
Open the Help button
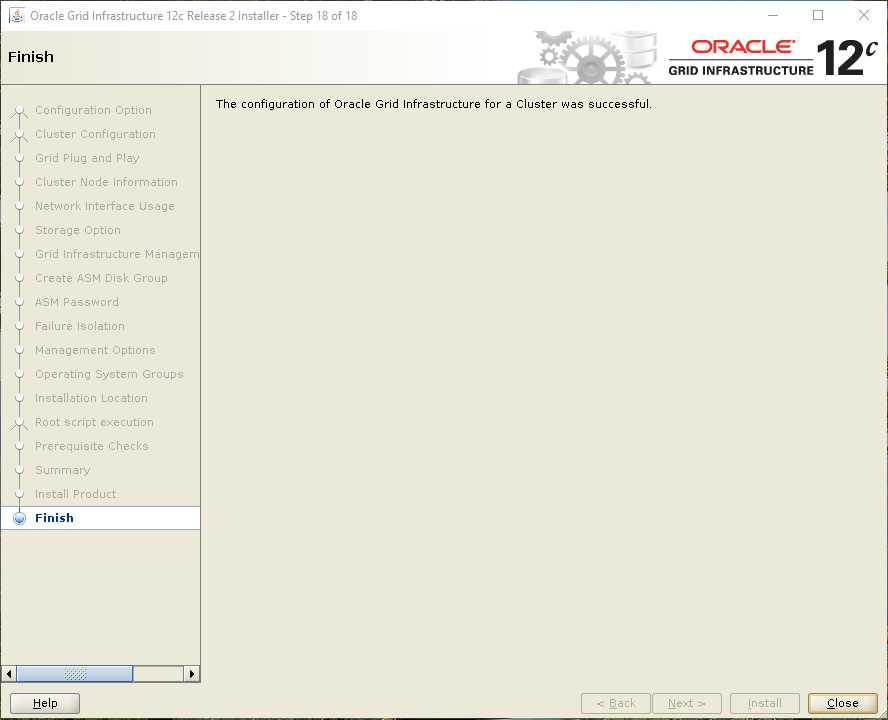(x=45, y=703)
